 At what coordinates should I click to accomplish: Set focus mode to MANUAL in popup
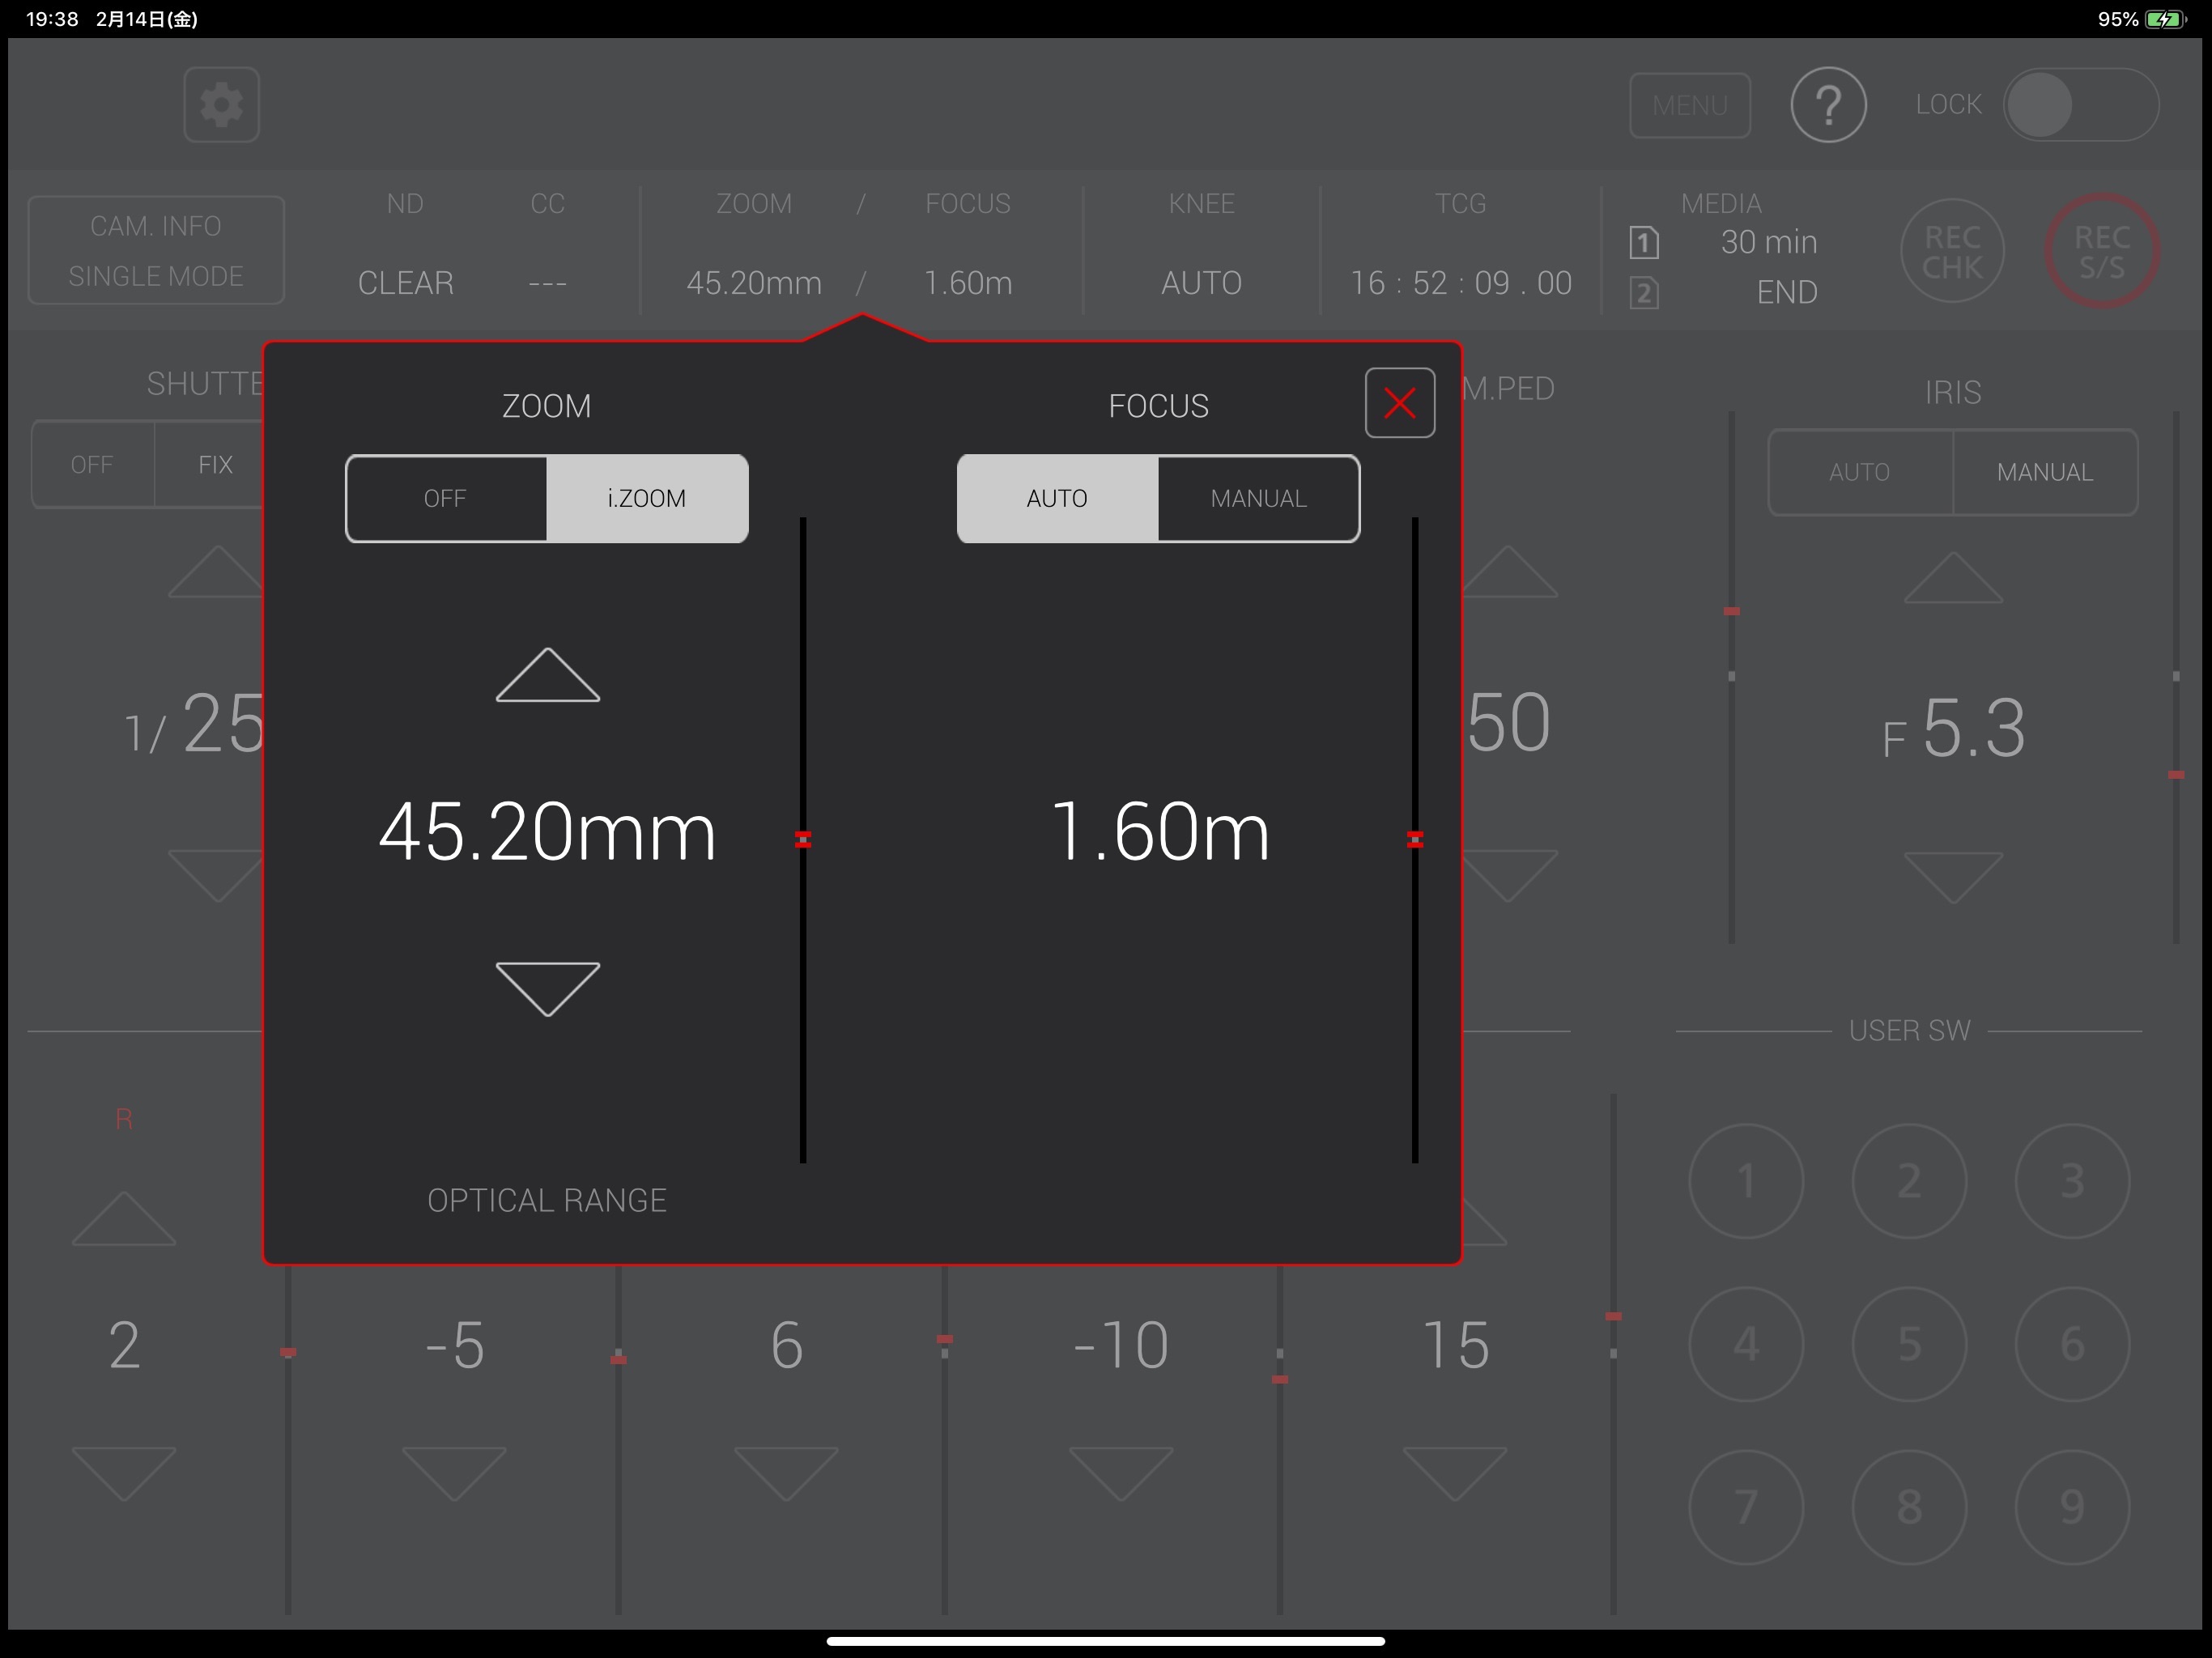(x=1259, y=499)
